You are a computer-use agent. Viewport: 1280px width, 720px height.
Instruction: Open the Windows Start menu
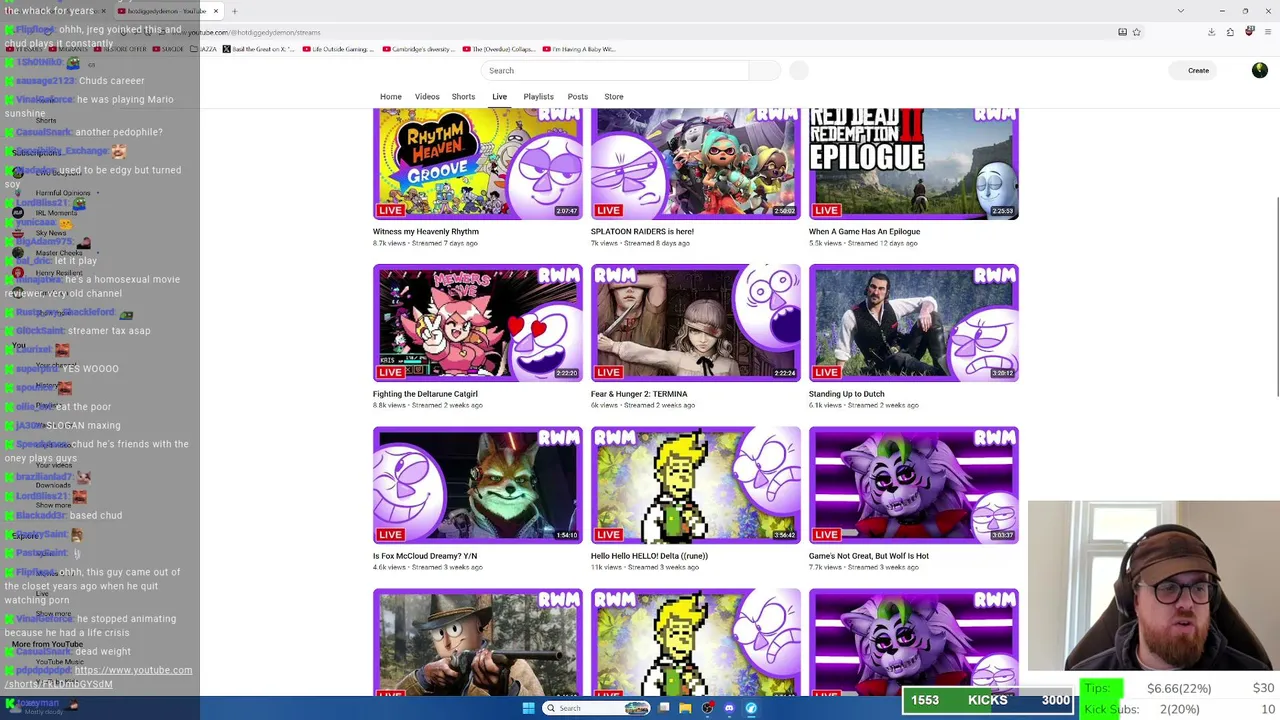coord(528,708)
